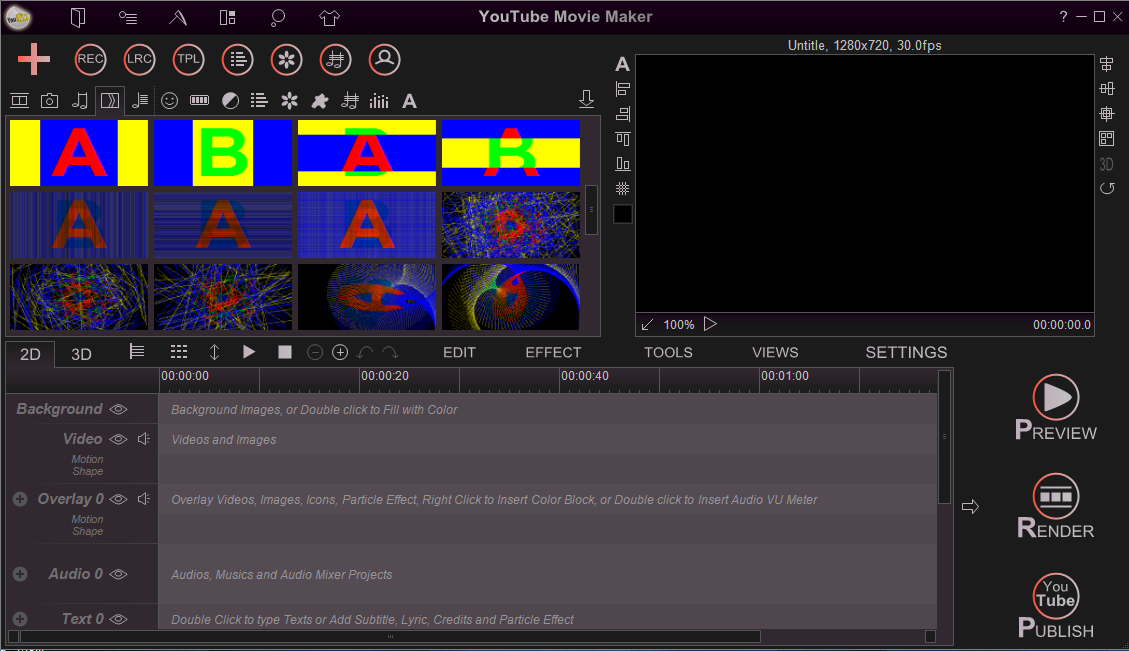This screenshot has height=651, width=1129.
Task: Select the camera photo media tab
Action: pyautogui.click(x=49, y=101)
